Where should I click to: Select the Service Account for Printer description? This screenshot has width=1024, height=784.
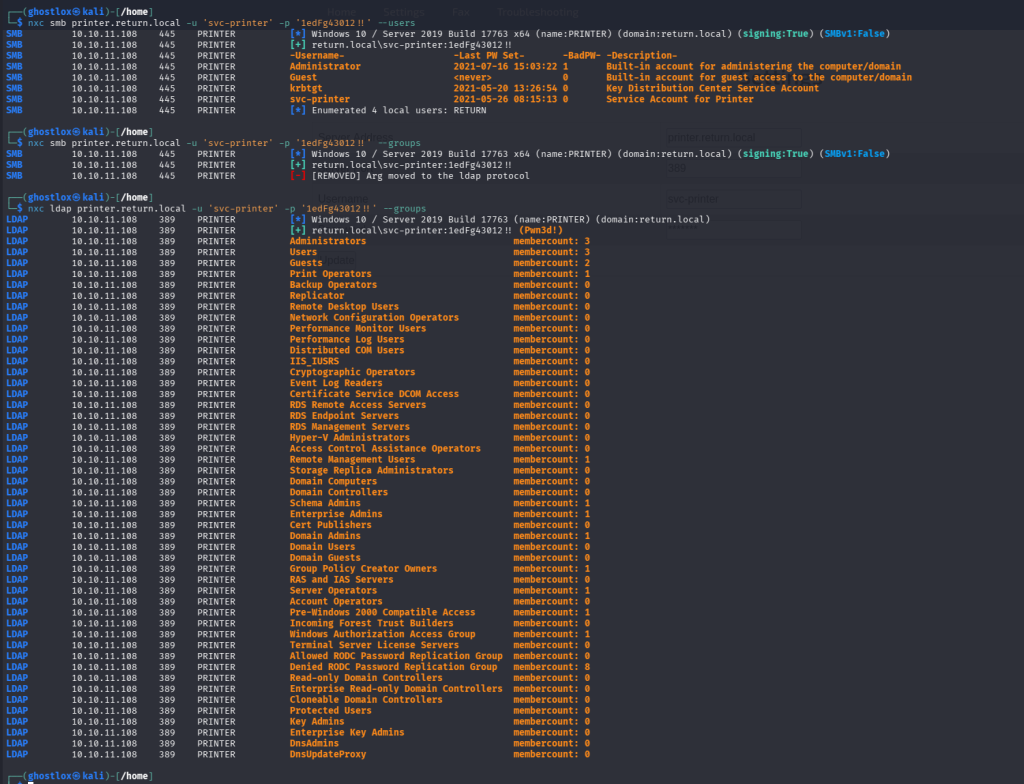679,99
